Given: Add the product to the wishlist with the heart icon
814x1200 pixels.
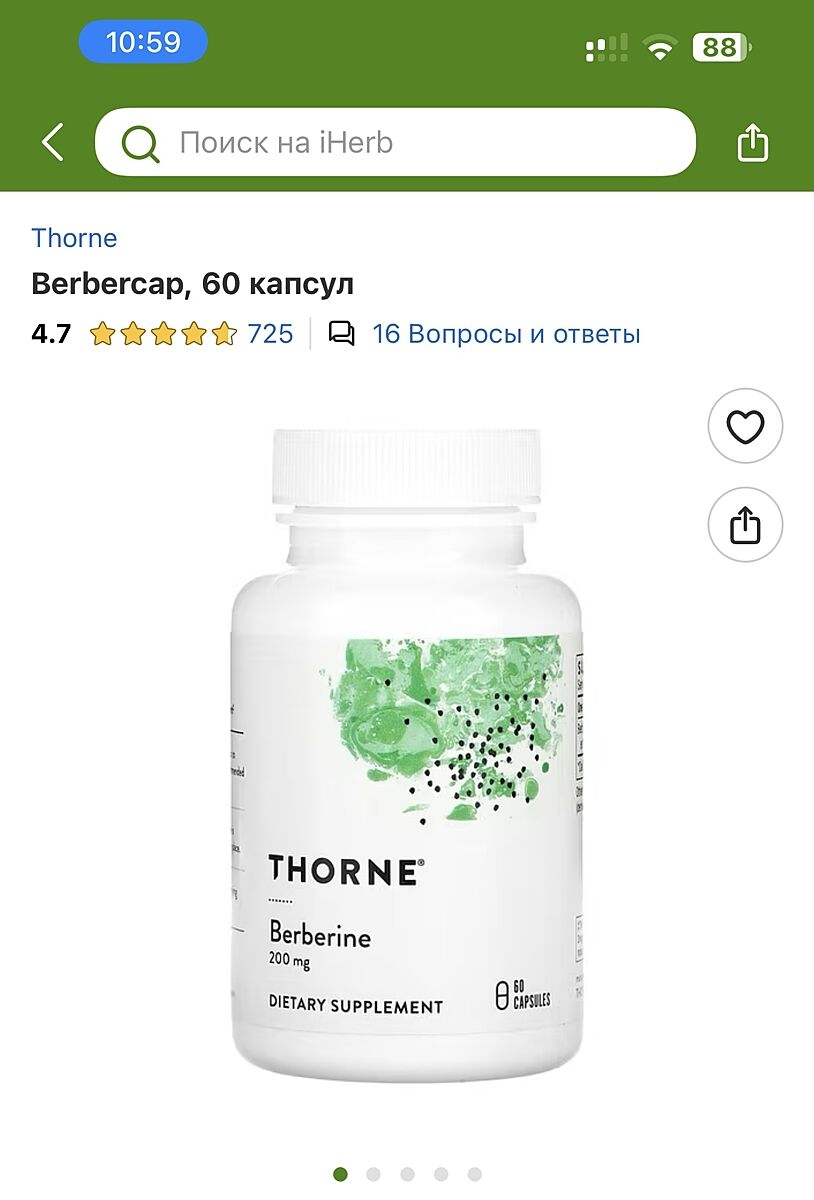Looking at the screenshot, I should [x=745, y=426].
